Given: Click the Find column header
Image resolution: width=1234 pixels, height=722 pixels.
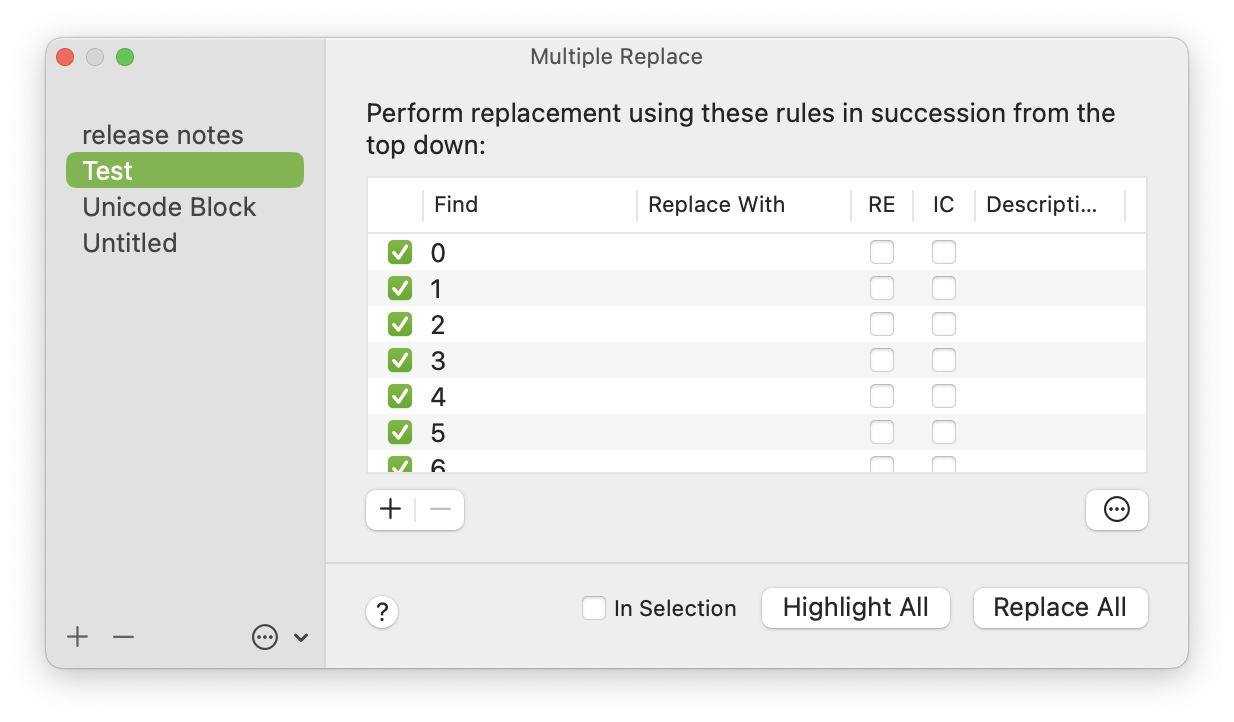Looking at the screenshot, I should coord(456,204).
